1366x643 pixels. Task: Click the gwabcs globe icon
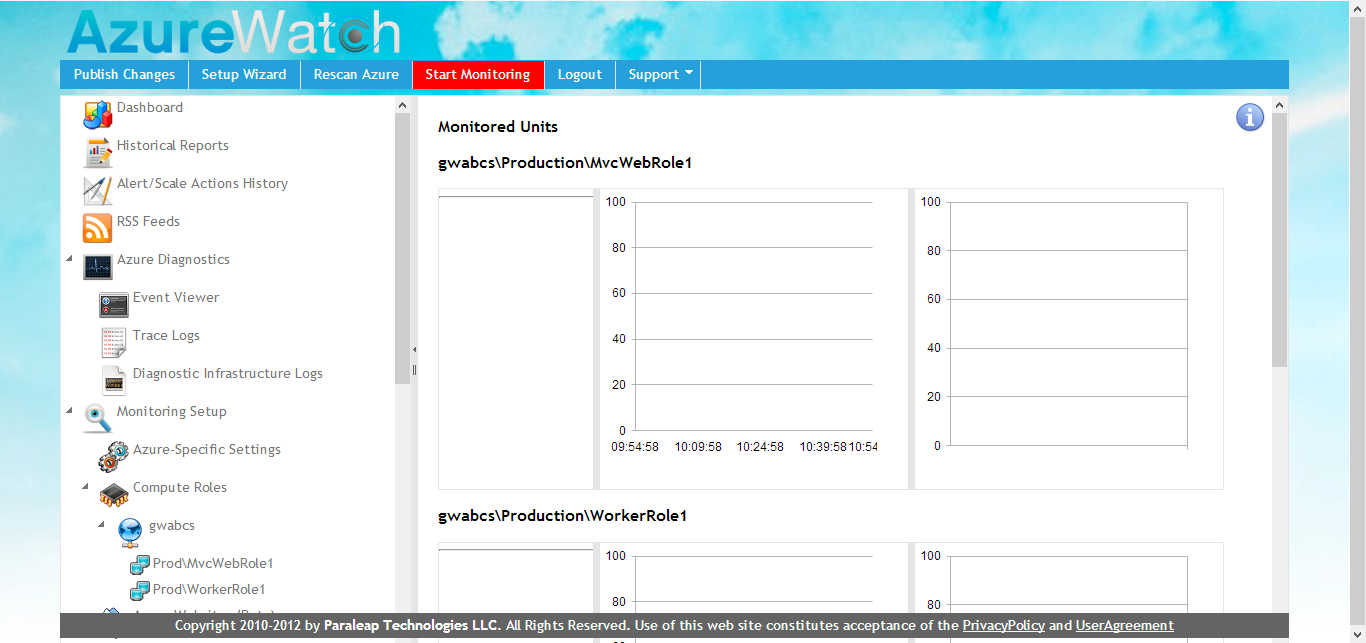click(129, 532)
